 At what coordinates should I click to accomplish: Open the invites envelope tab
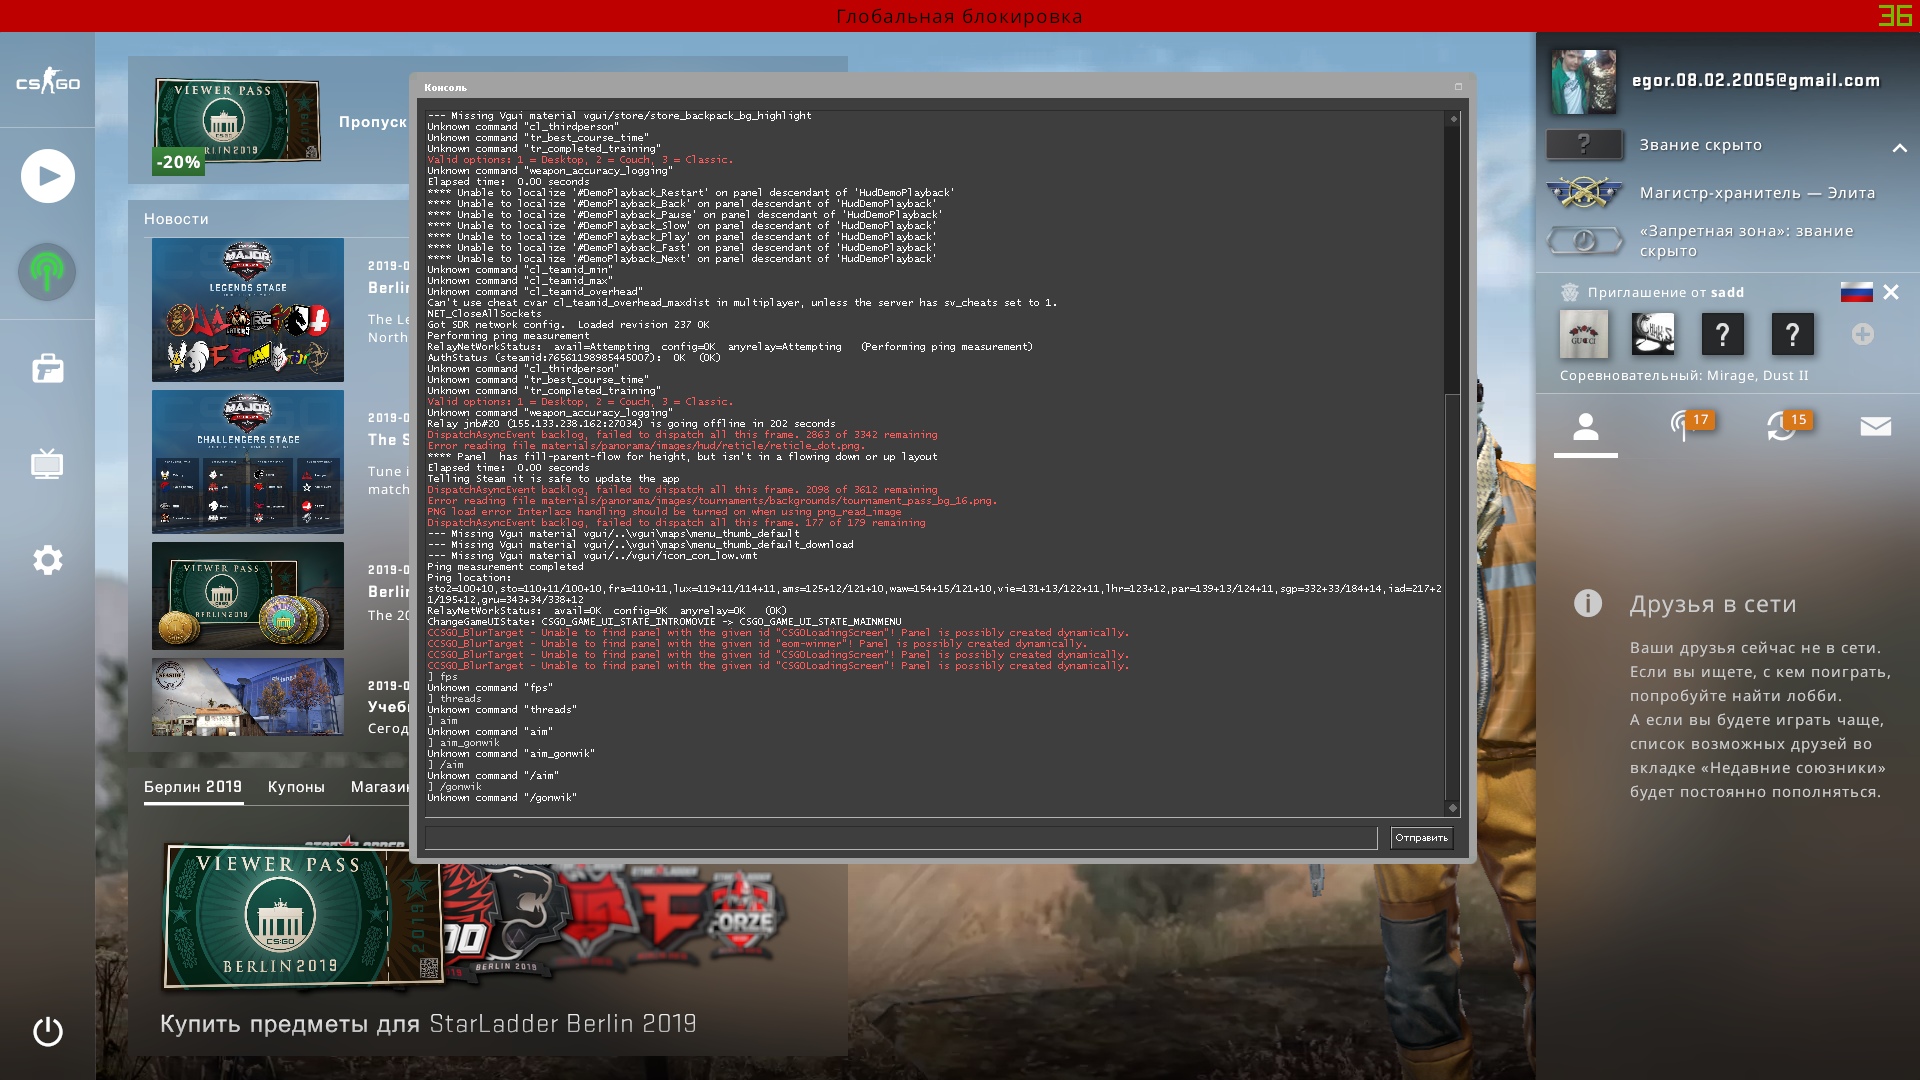pyautogui.click(x=1875, y=427)
